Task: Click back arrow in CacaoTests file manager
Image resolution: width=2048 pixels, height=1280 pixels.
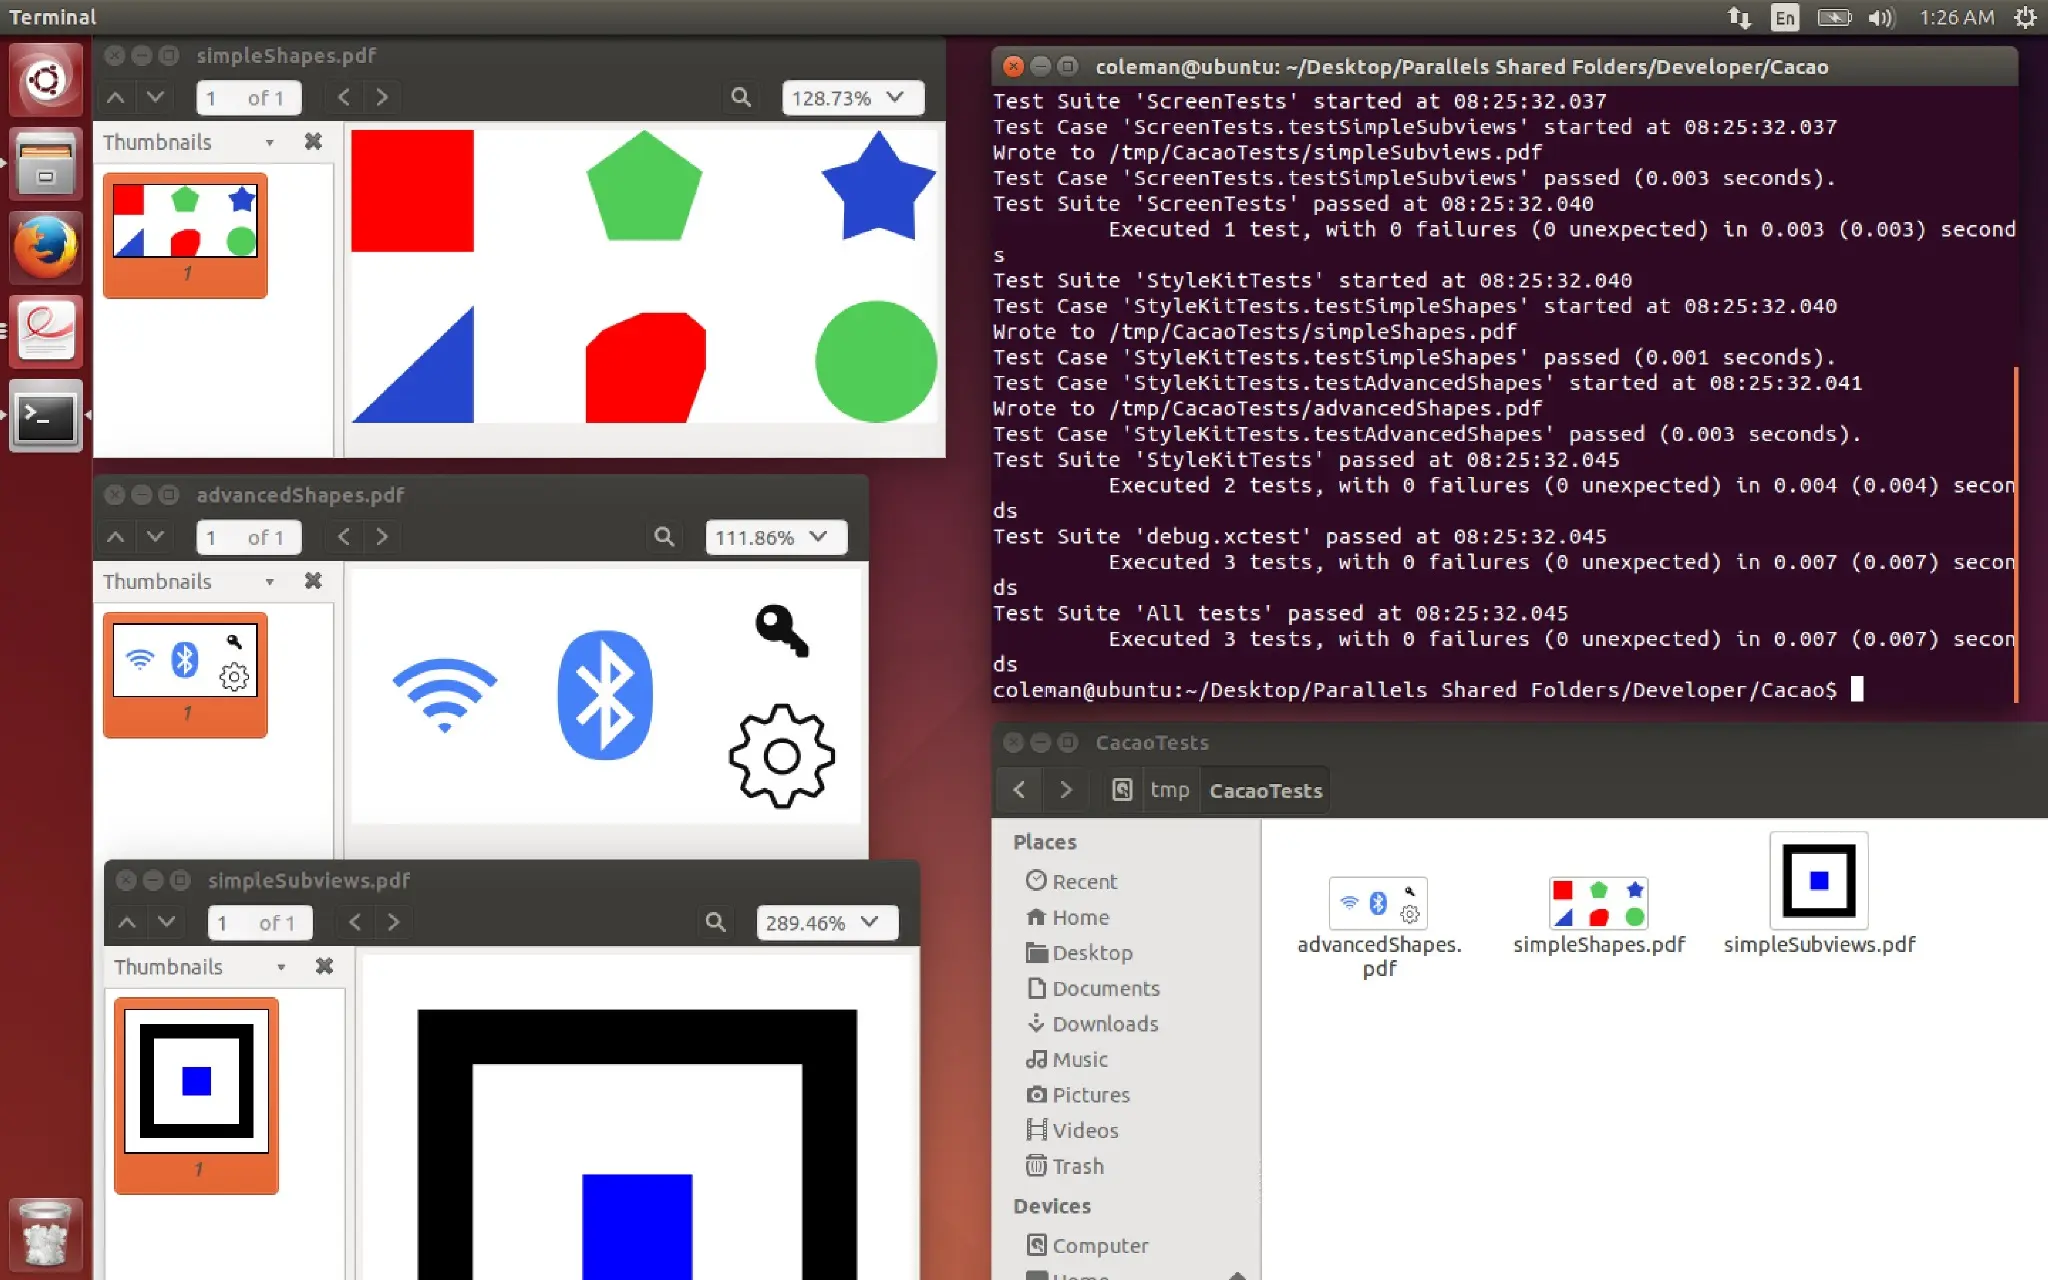Action: coord(1019,790)
